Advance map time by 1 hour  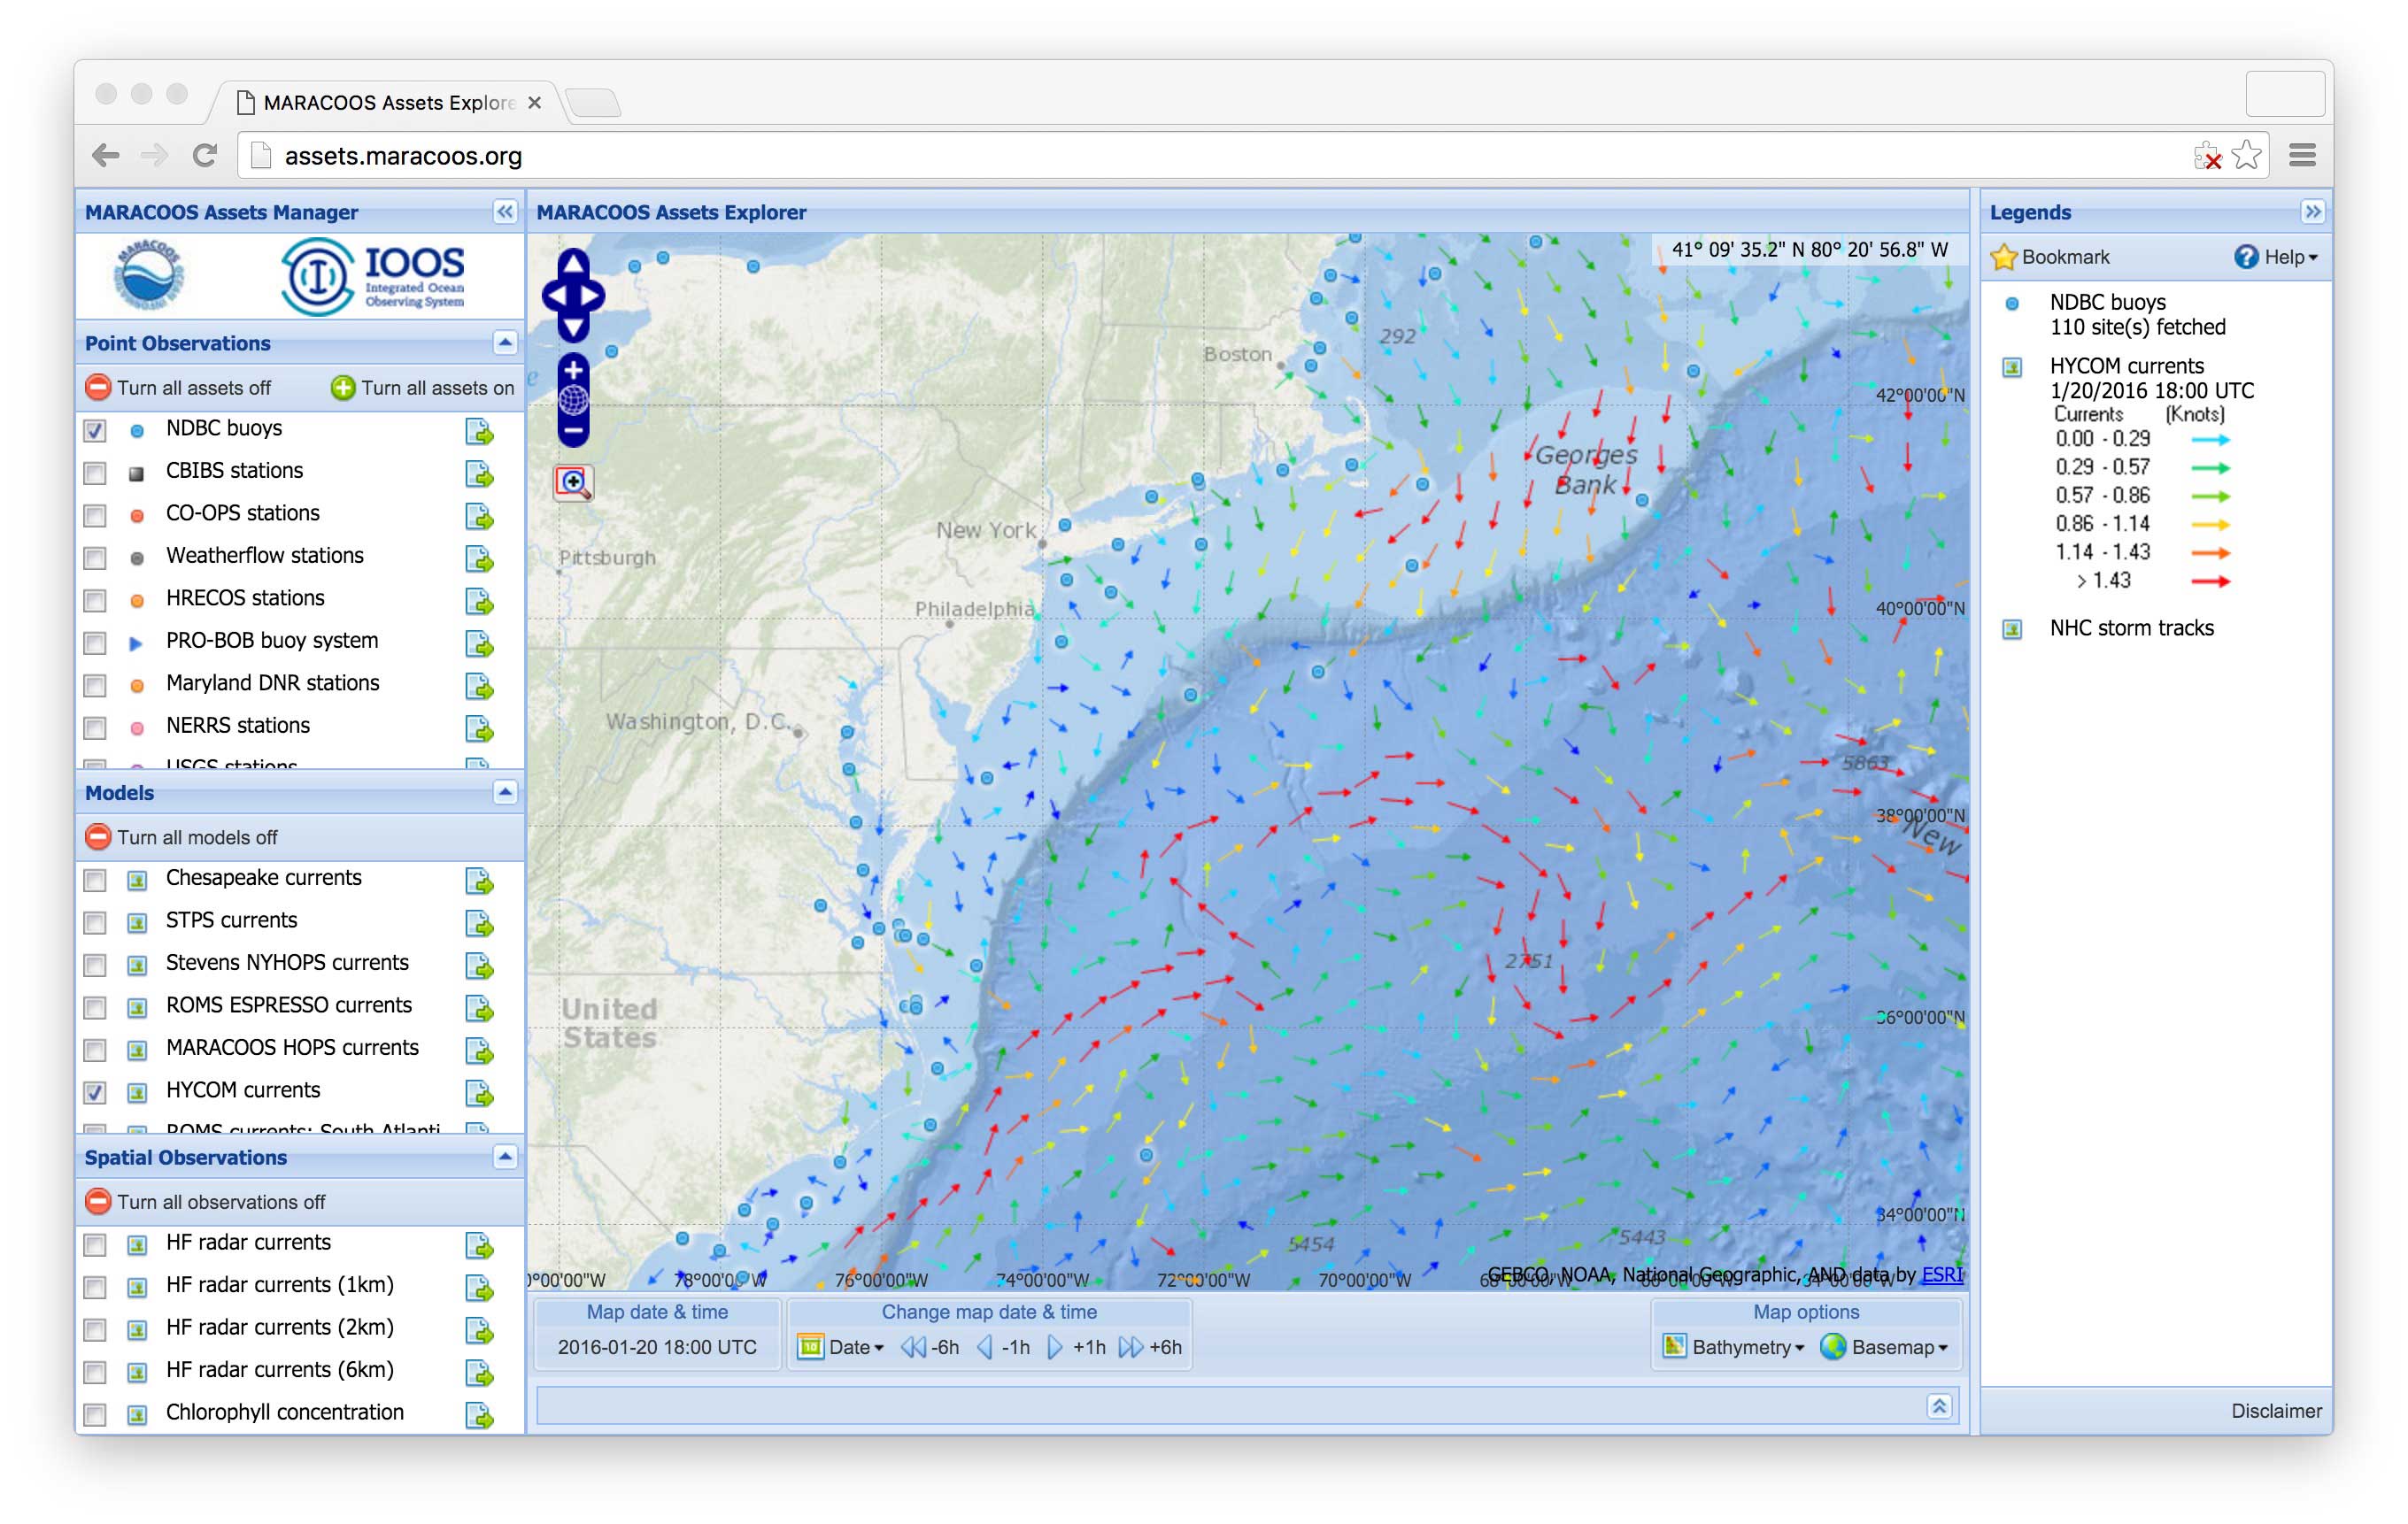1076,1347
